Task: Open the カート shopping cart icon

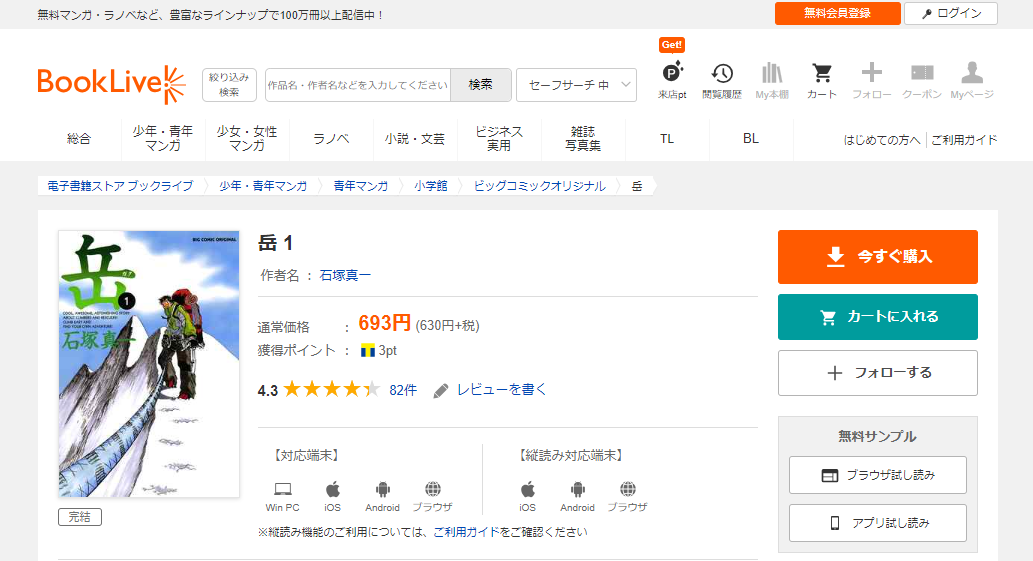Action: [822, 78]
